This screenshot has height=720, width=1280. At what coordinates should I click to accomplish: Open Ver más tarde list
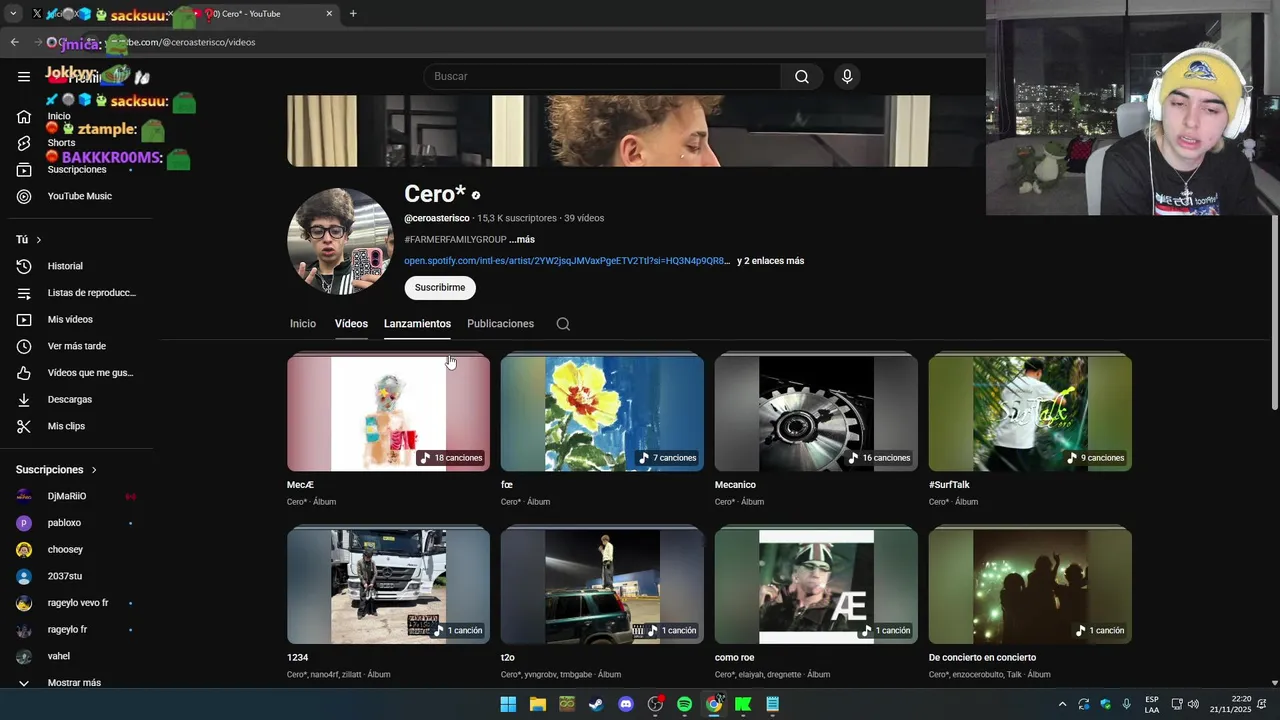coord(76,346)
